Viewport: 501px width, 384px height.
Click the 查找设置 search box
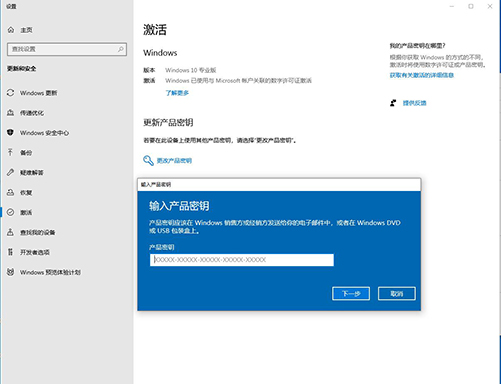67,49
